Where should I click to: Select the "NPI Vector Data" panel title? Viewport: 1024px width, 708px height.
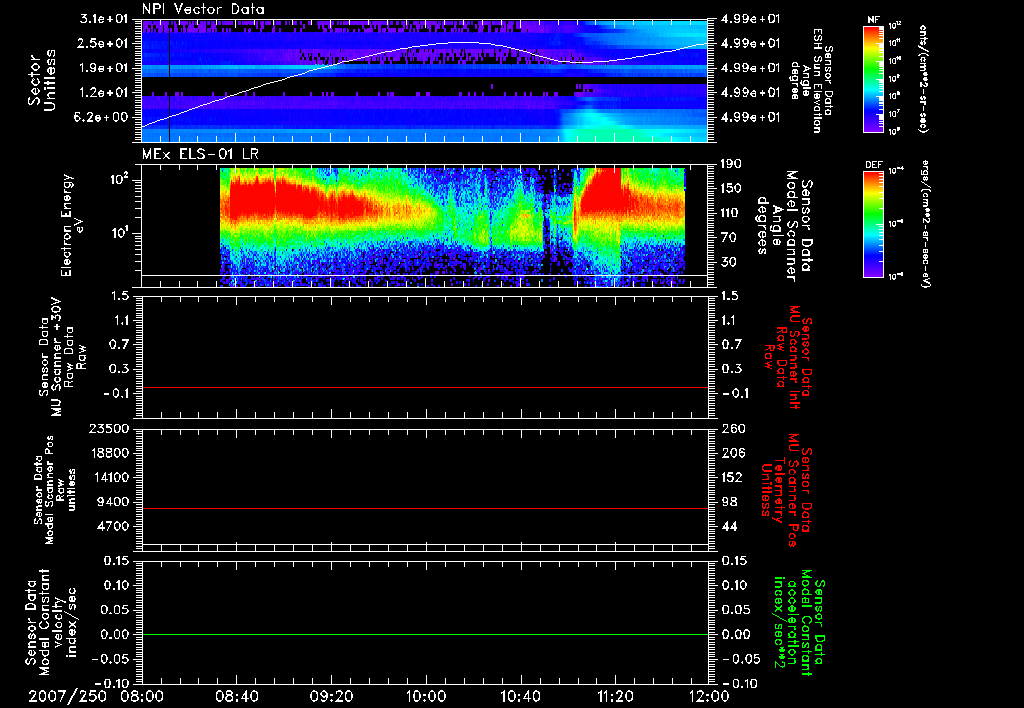[x=203, y=9]
